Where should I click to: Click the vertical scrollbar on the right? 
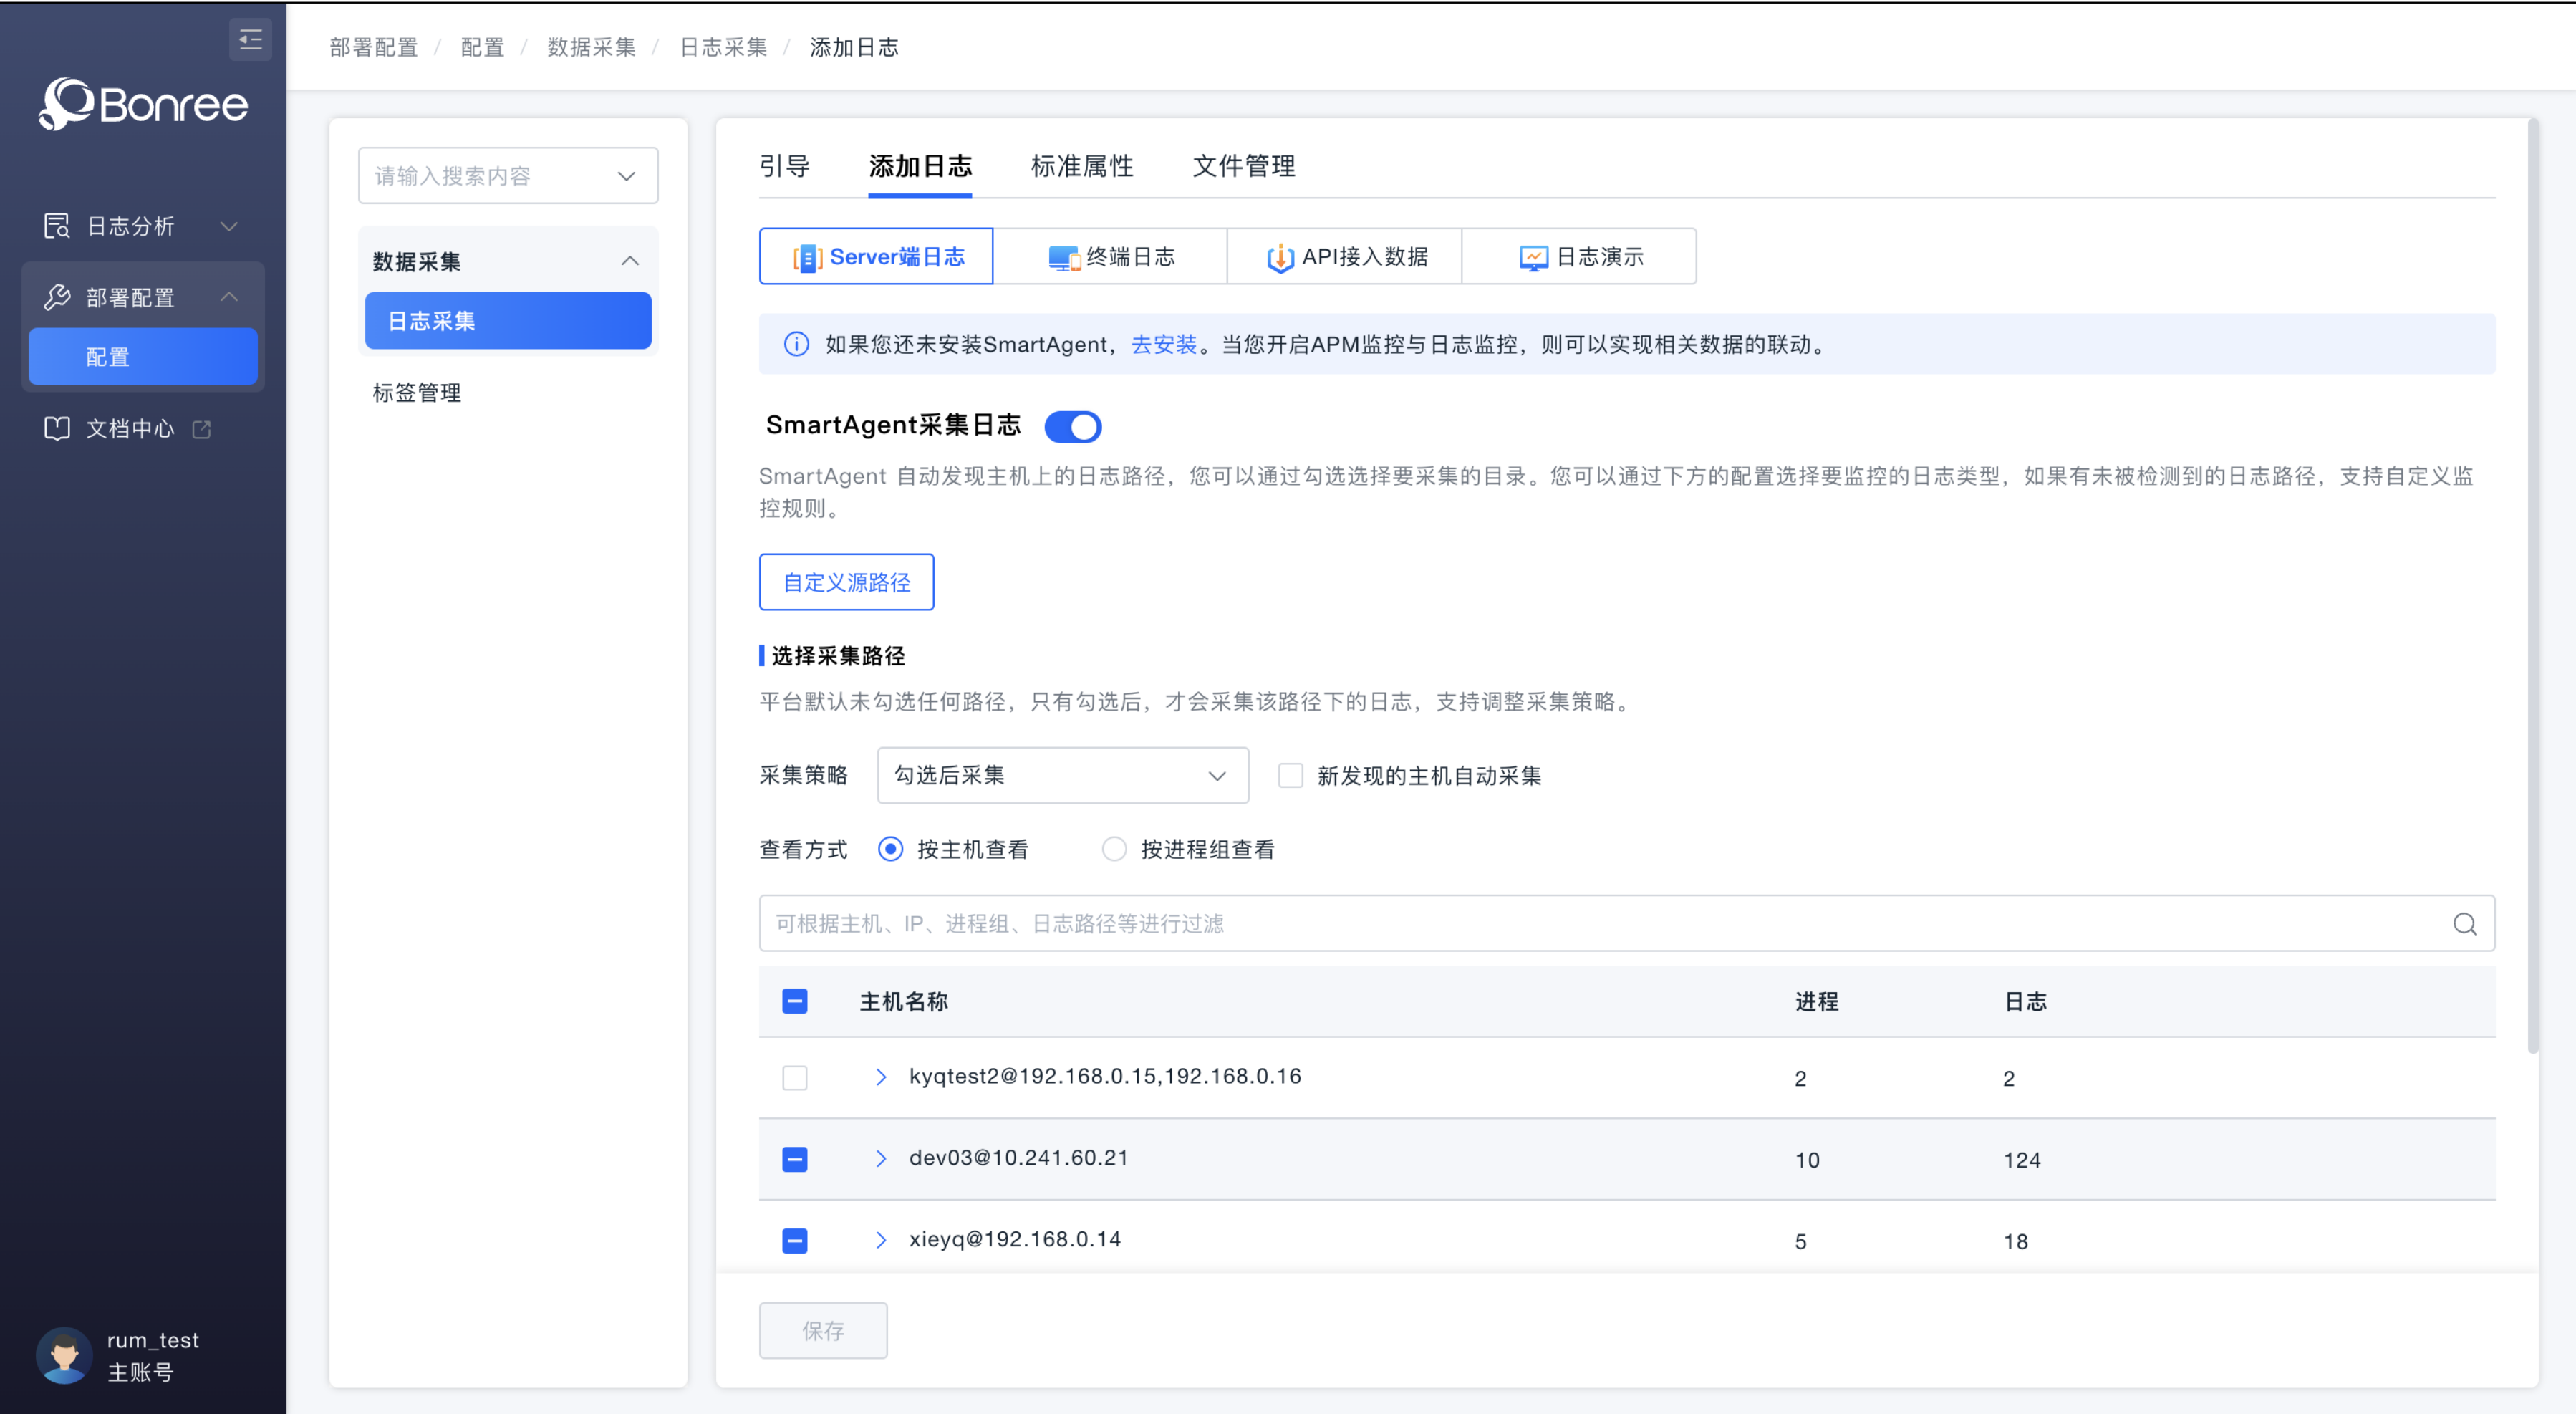pyautogui.click(x=2532, y=590)
